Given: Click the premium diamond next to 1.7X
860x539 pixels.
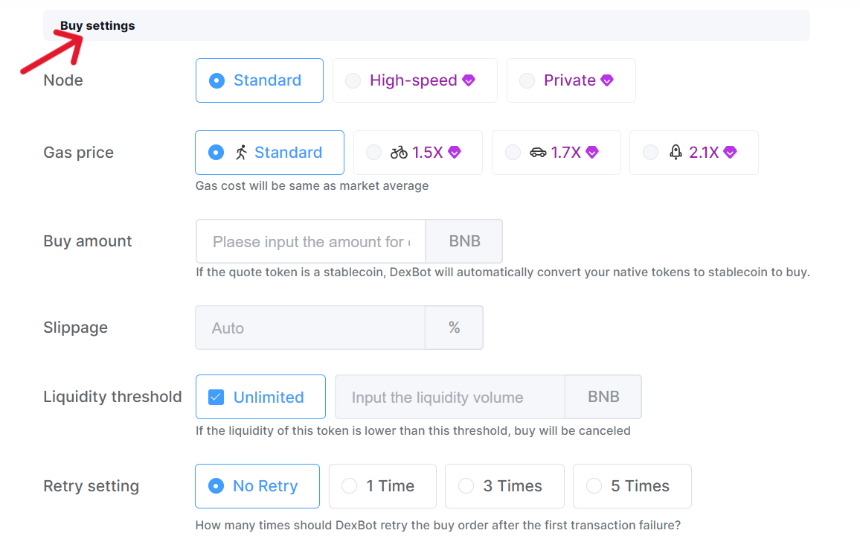Looking at the screenshot, I should pos(592,152).
